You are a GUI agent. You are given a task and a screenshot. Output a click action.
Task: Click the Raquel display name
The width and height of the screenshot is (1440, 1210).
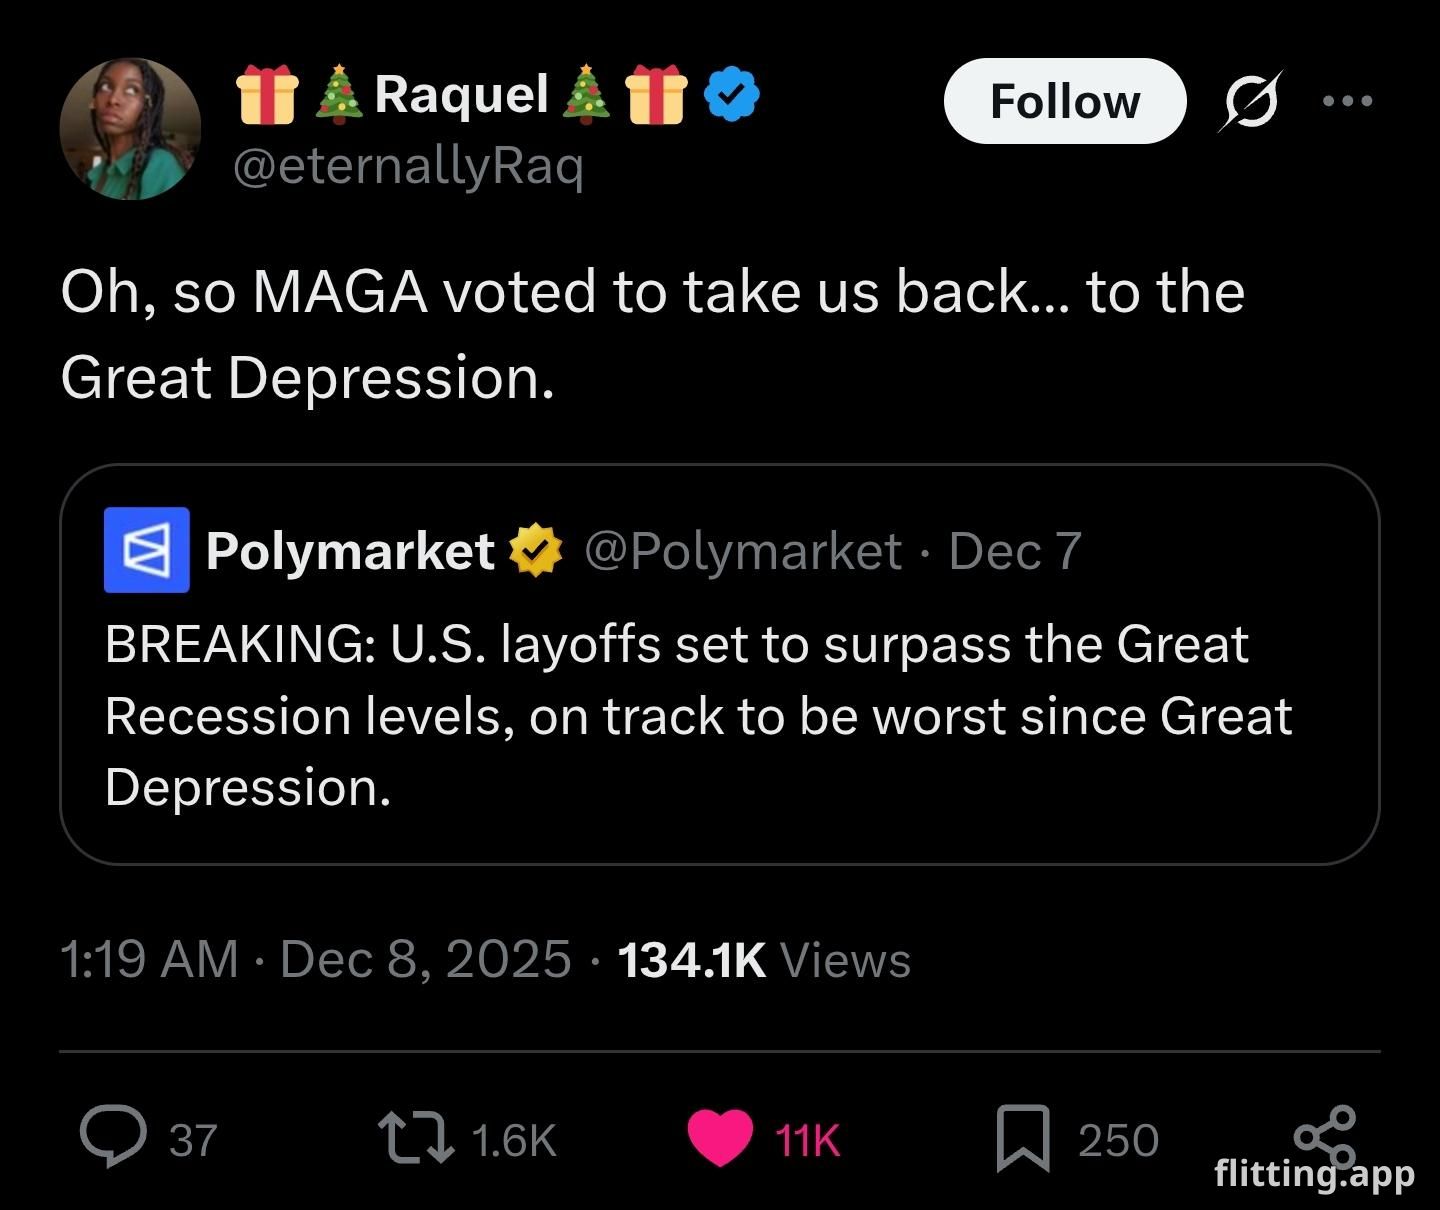[x=461, y=95]
